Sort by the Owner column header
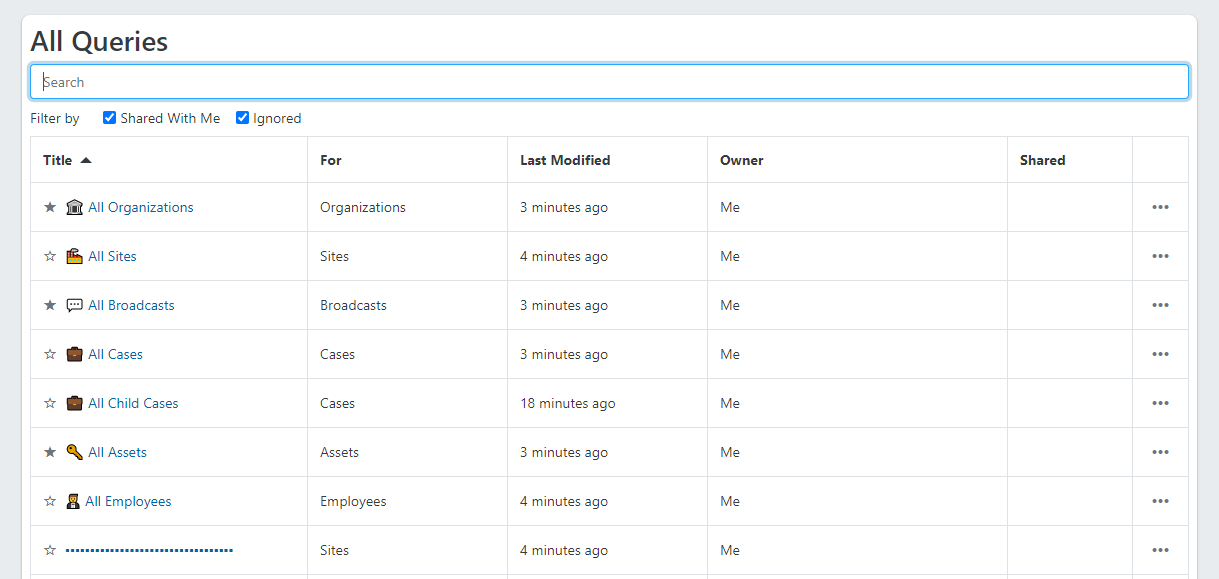Image resolution: width=1219 pixels, height=579 pixels. pos(741,160)
